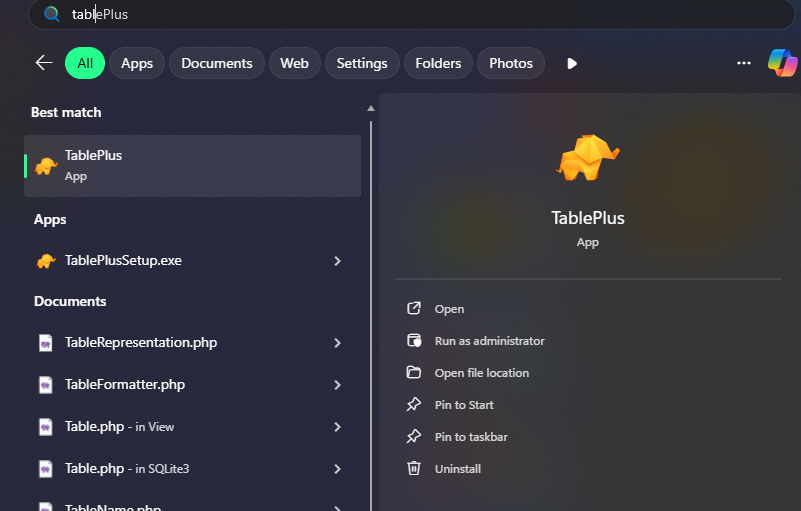Click the Pin to taskbar pin icon
Screen dimensions: 801x511
pyautogui.click(x=414, y=436)
